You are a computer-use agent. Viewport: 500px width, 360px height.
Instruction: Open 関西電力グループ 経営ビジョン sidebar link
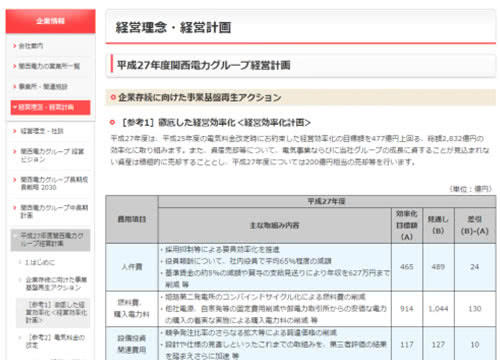(52, 155)
